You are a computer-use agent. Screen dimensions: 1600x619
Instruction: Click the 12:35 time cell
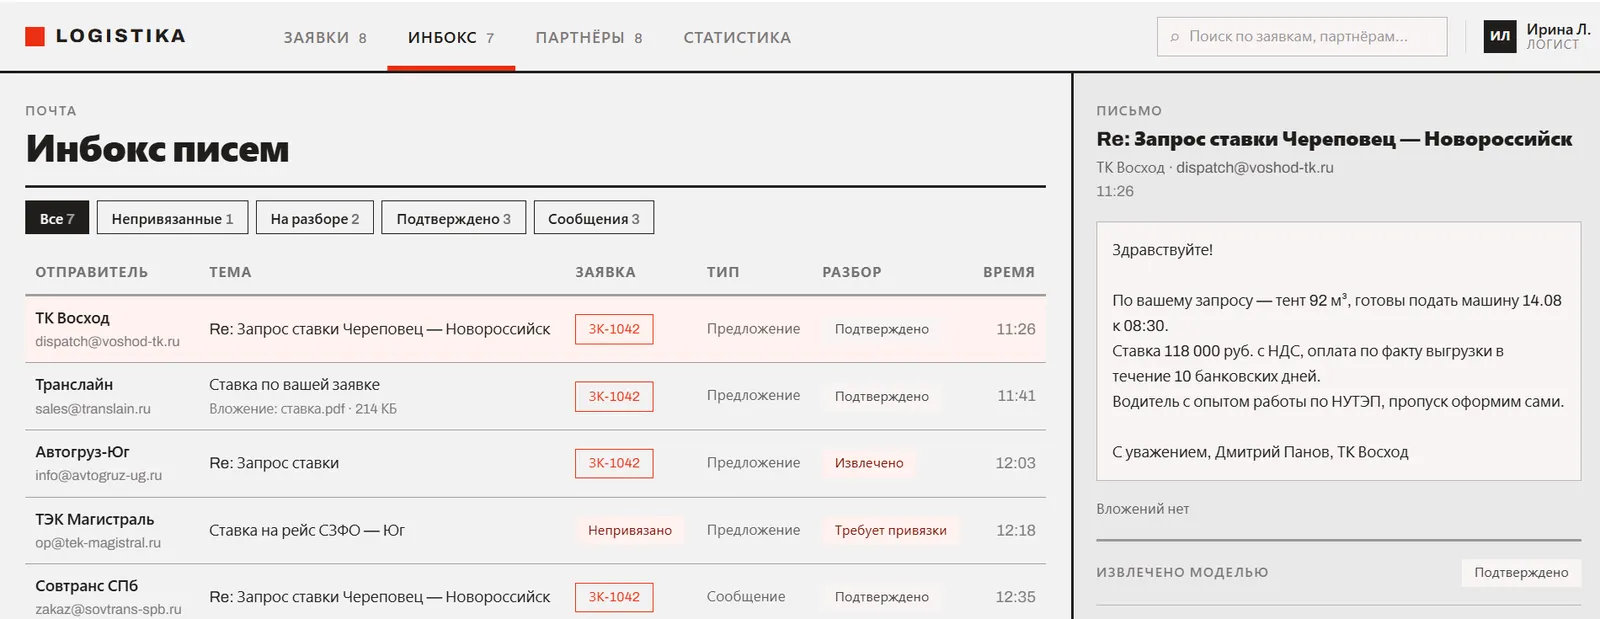(x=1015, y=597)
